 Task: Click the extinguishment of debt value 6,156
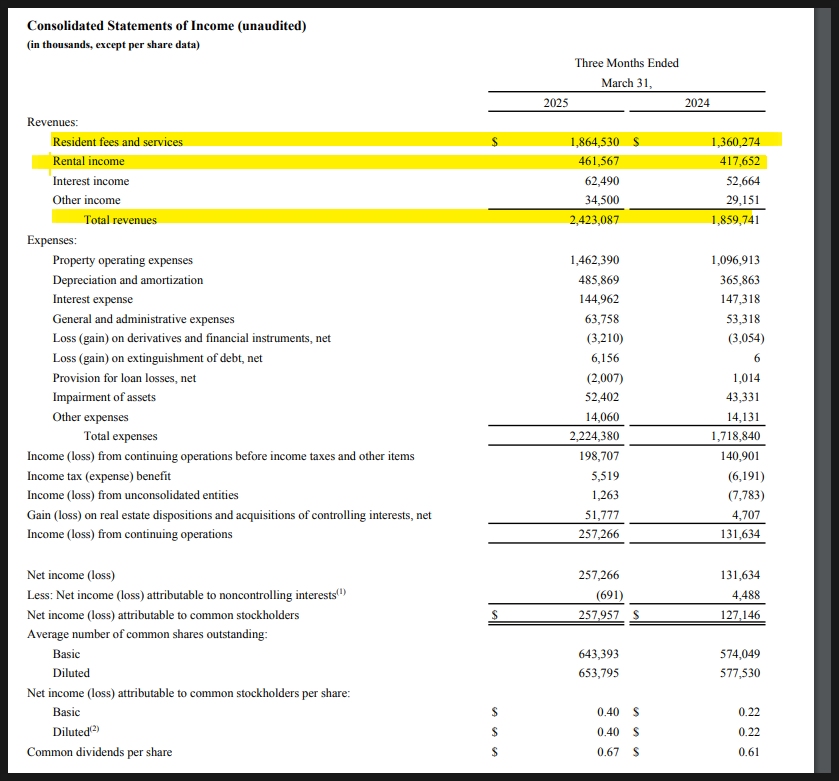pos(605,358)
